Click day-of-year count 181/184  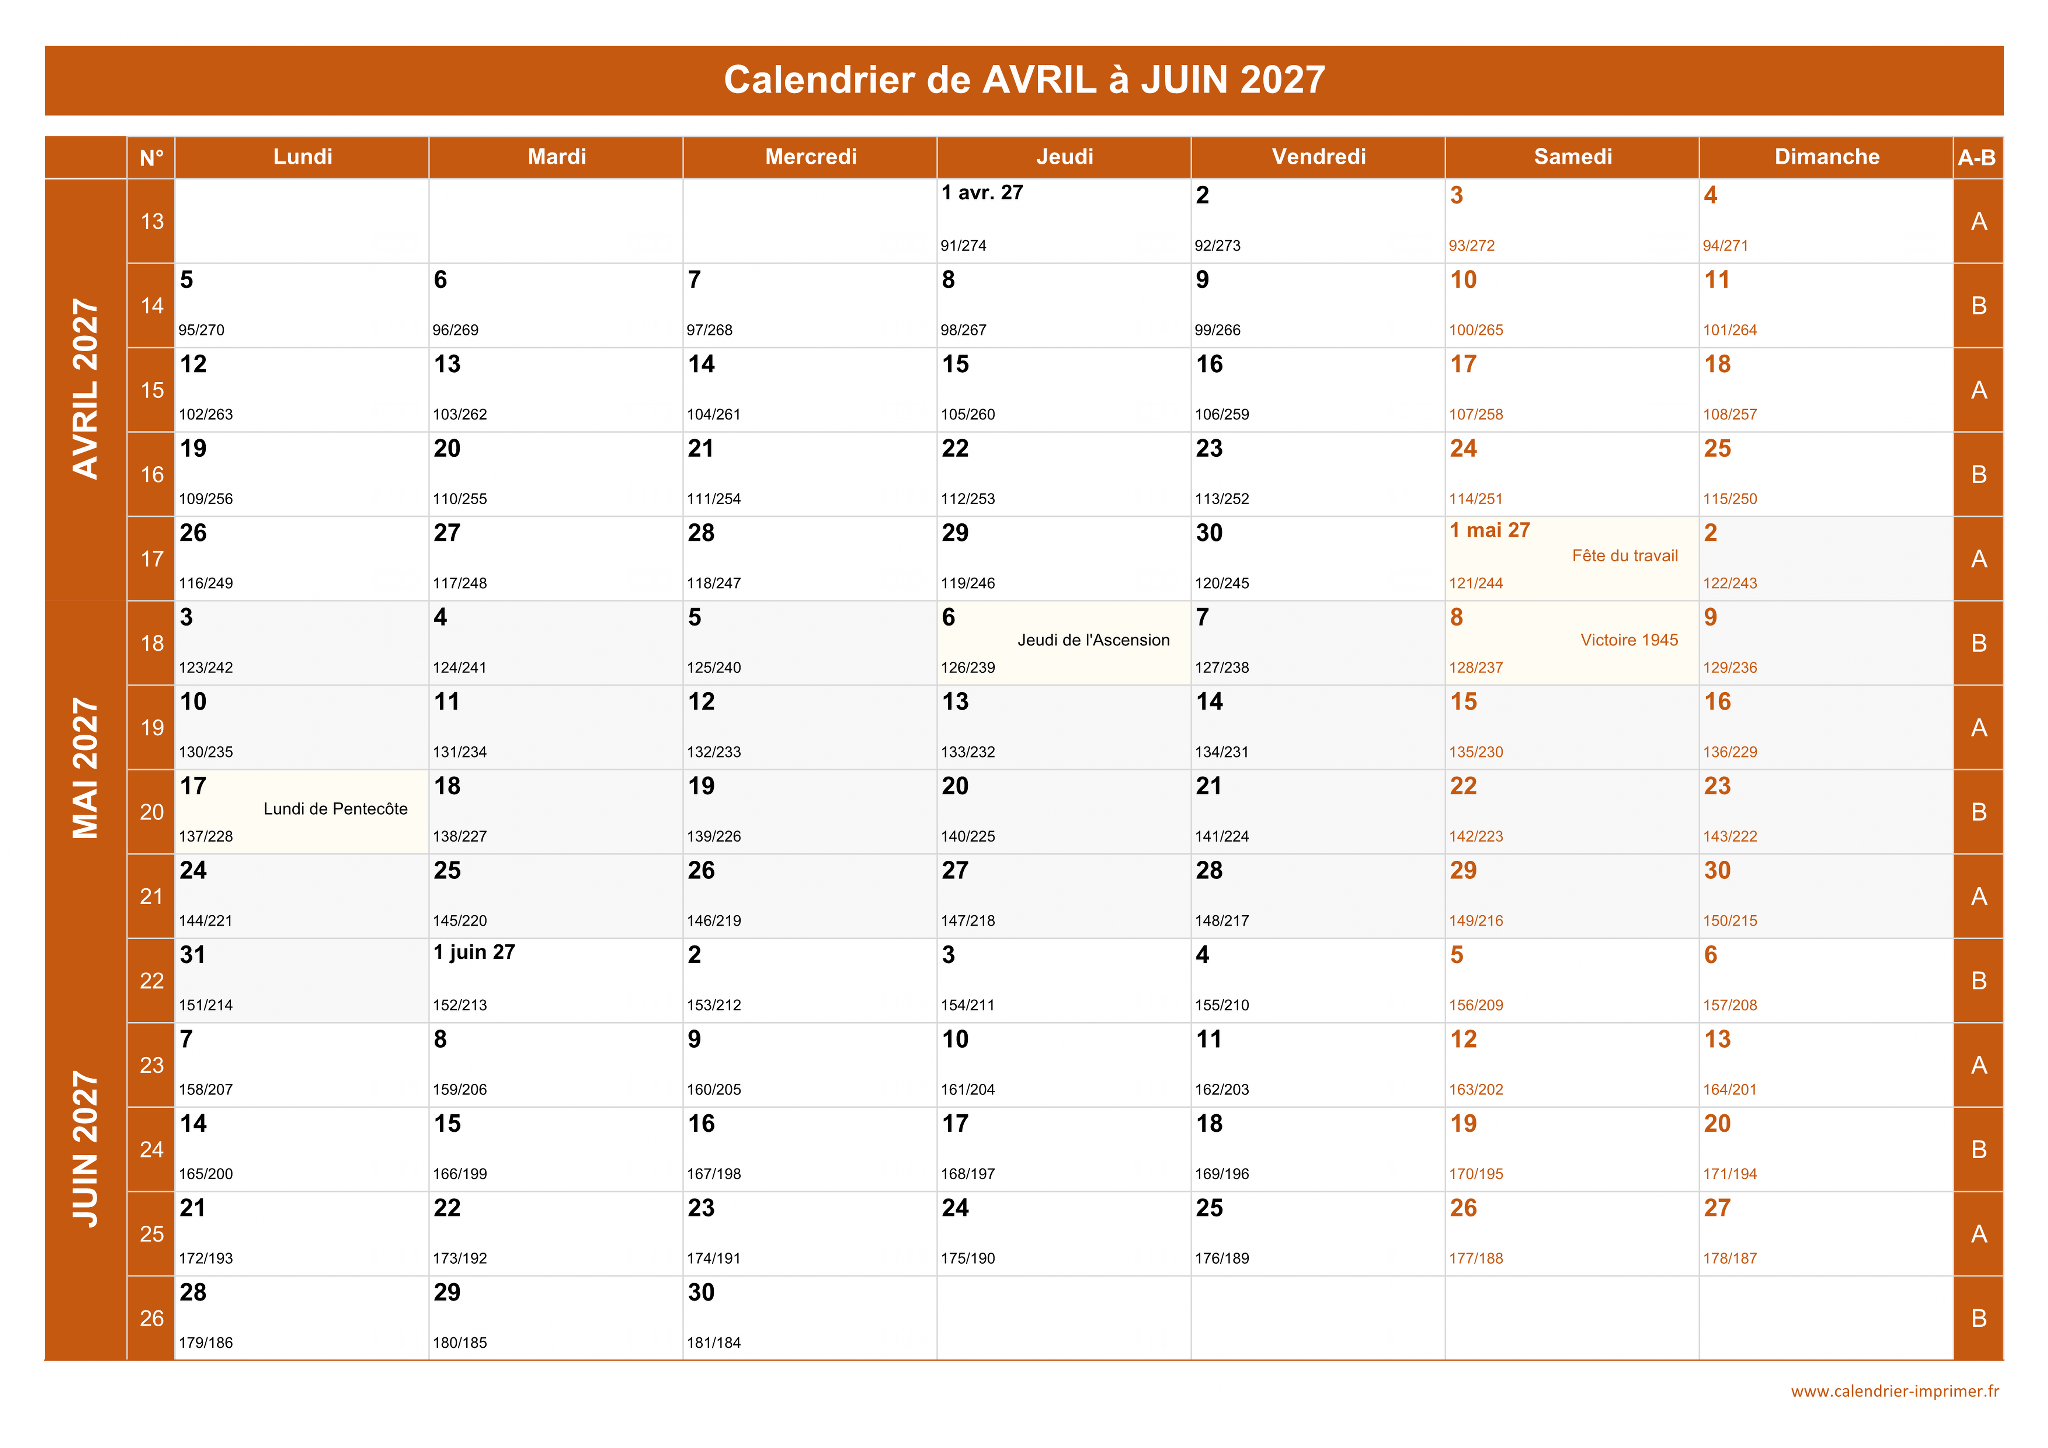pos(714,1343)
